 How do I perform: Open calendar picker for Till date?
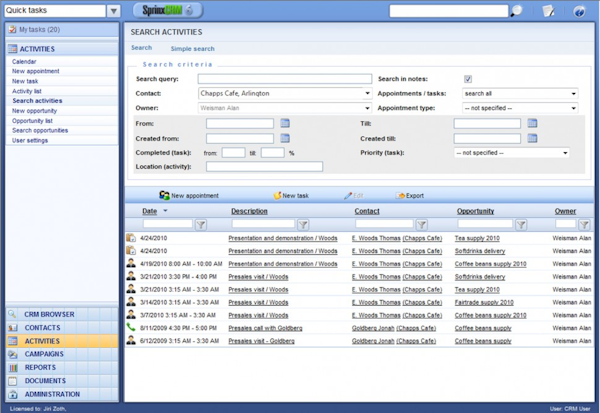point(532,123)
